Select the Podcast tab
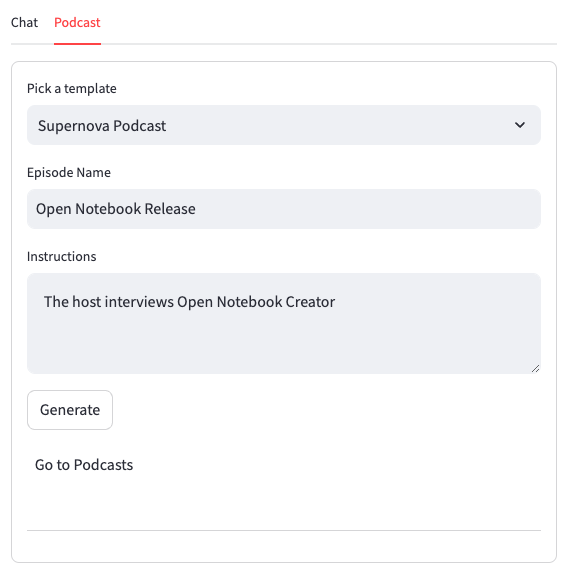567x570 pixels. [77, 23]
